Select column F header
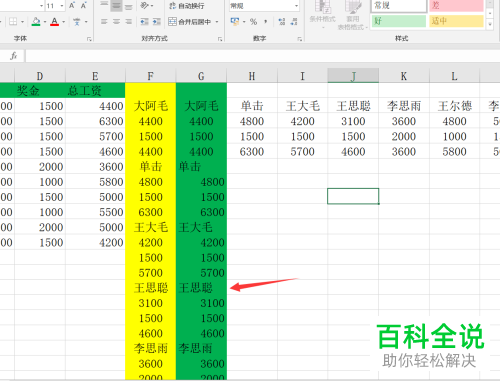 click(151, 76)
